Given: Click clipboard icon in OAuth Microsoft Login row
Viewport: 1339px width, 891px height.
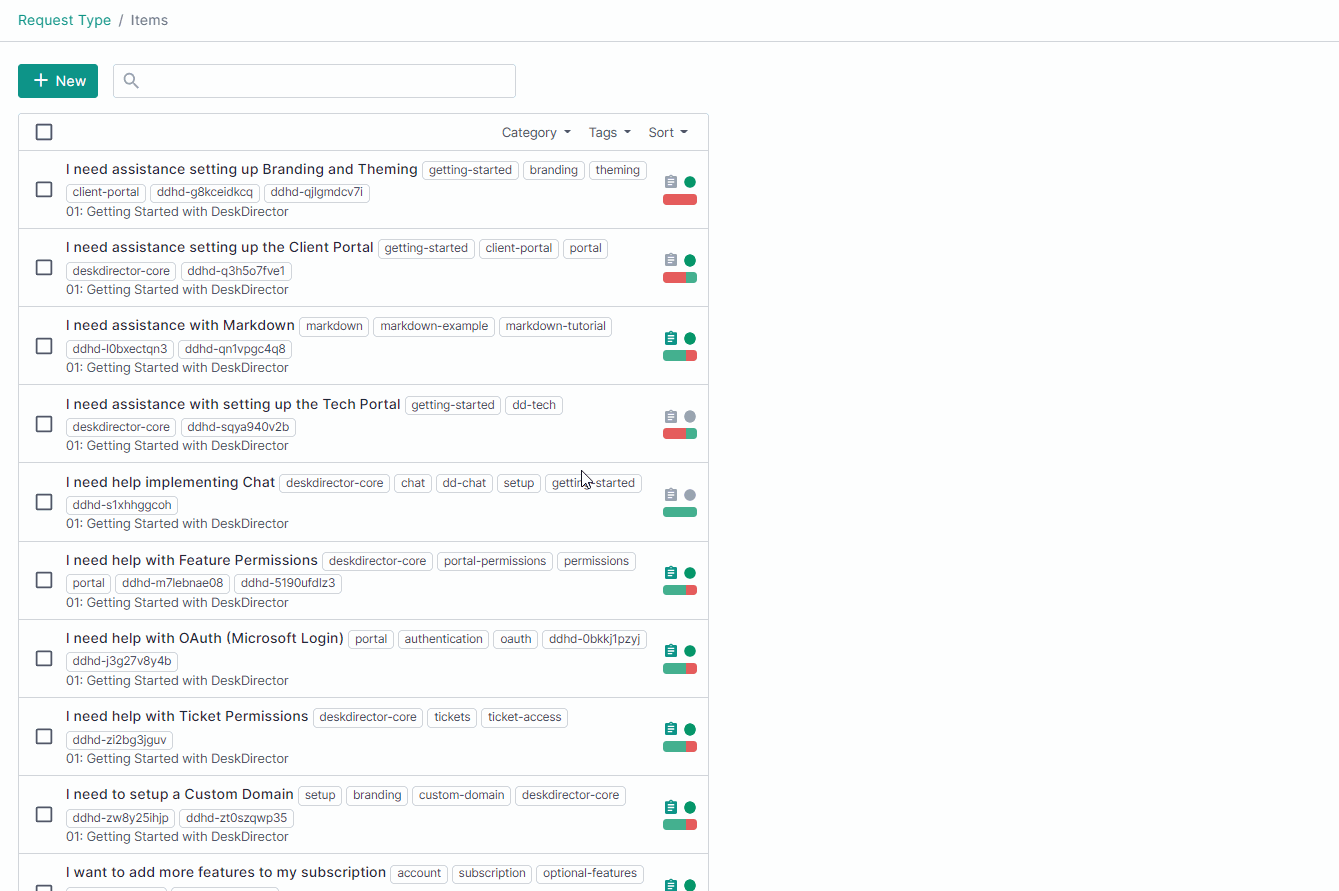Looking at the screenshot, I should pos(671,651).
